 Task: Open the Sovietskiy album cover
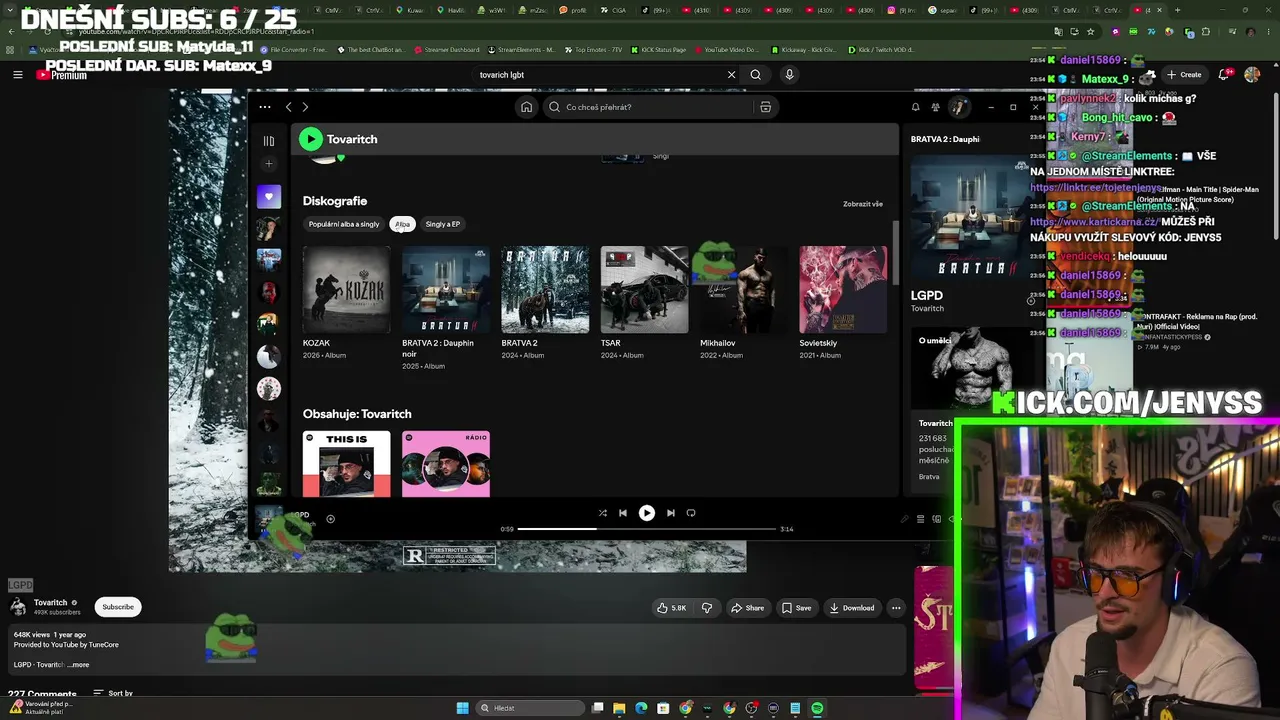point(843,289)
